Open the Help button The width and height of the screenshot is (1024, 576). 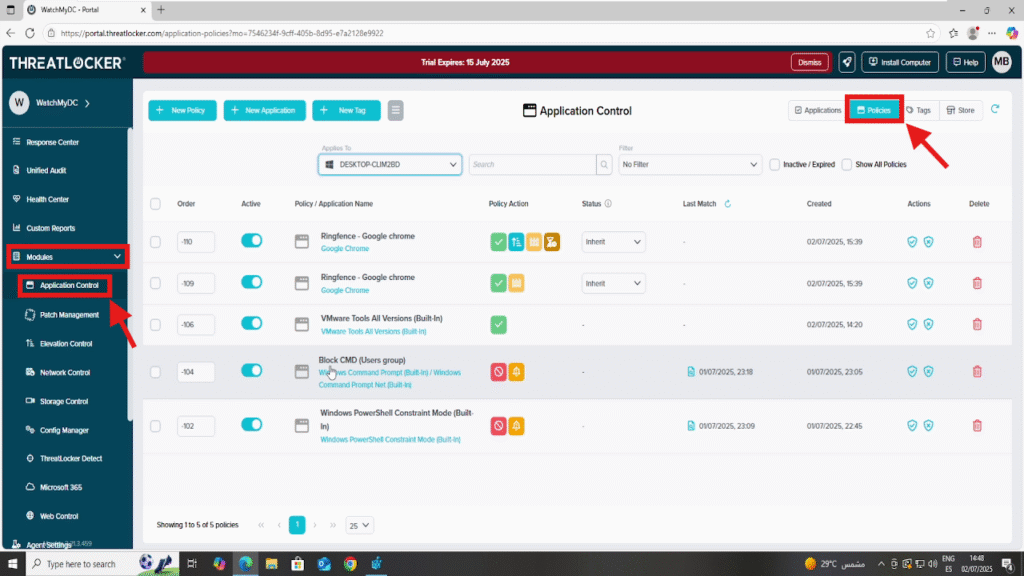pyautogui.click(x=965, y=62)
